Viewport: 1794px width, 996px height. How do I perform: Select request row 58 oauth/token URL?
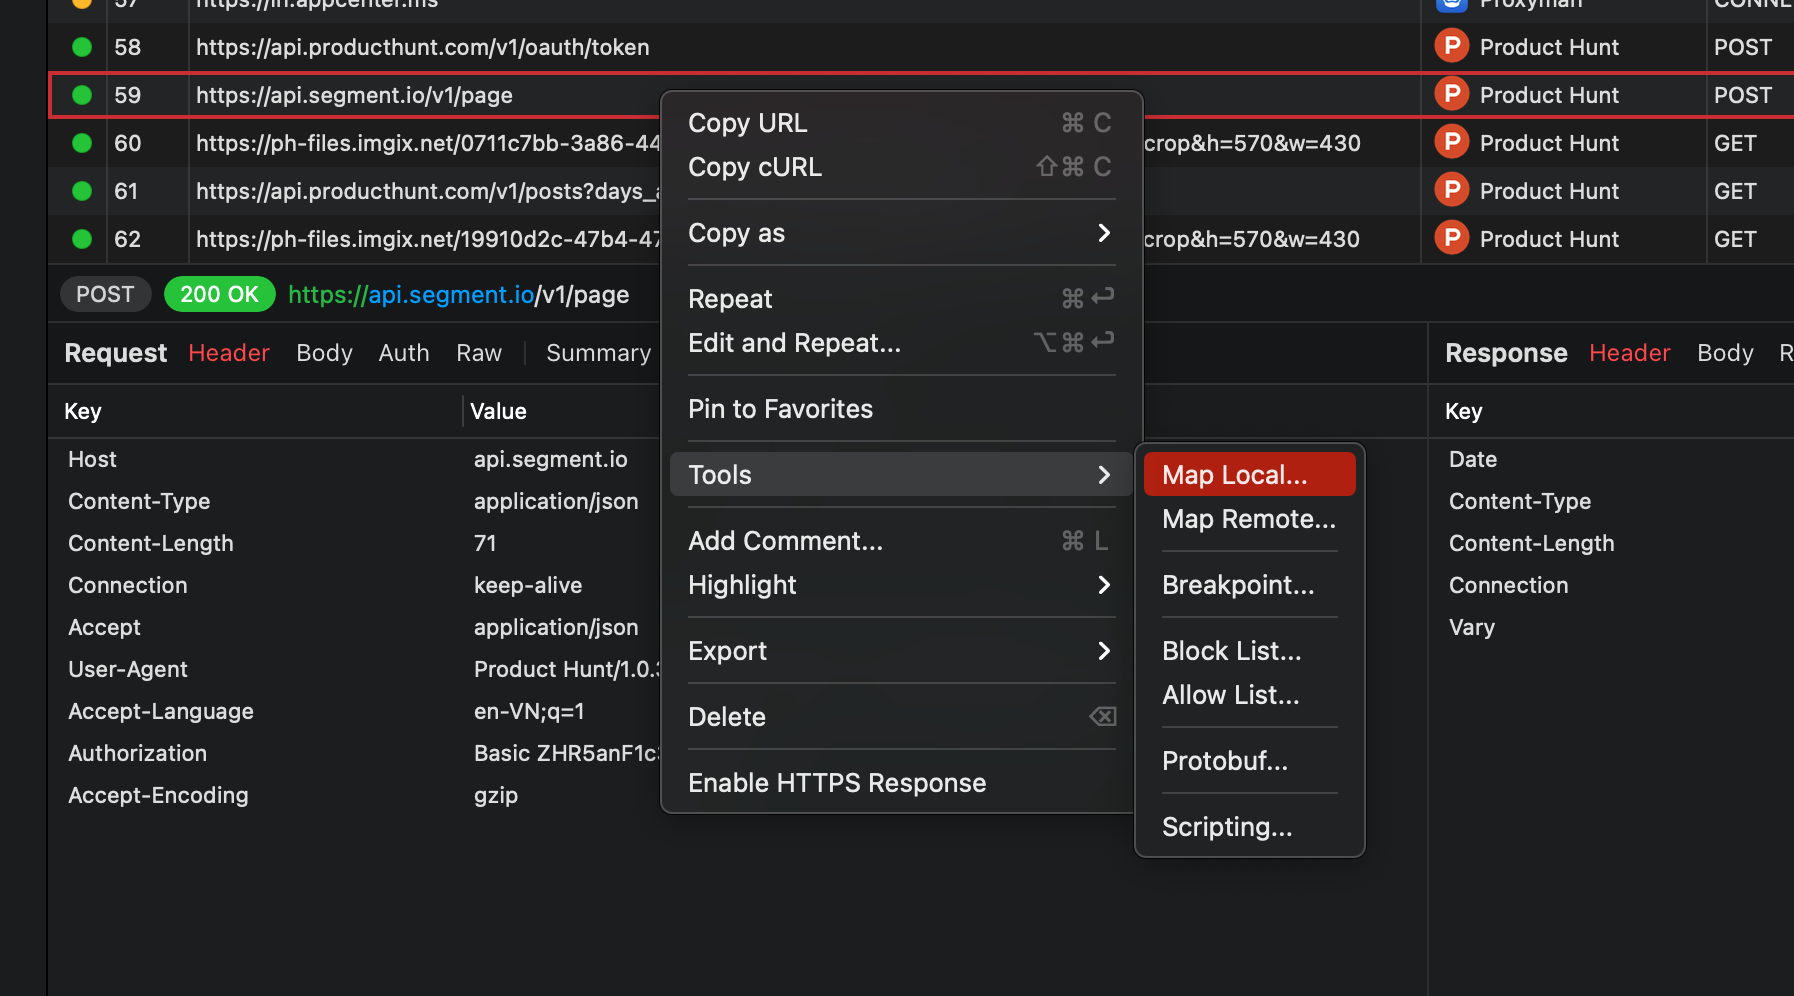pos(422,47)
